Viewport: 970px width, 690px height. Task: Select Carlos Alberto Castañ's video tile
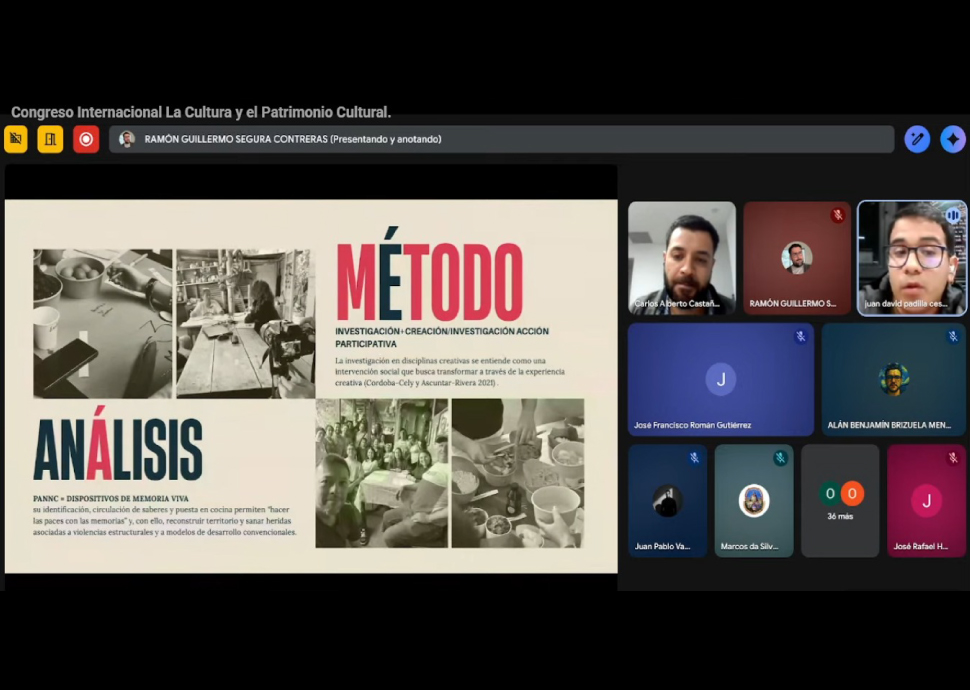(681, 258)
